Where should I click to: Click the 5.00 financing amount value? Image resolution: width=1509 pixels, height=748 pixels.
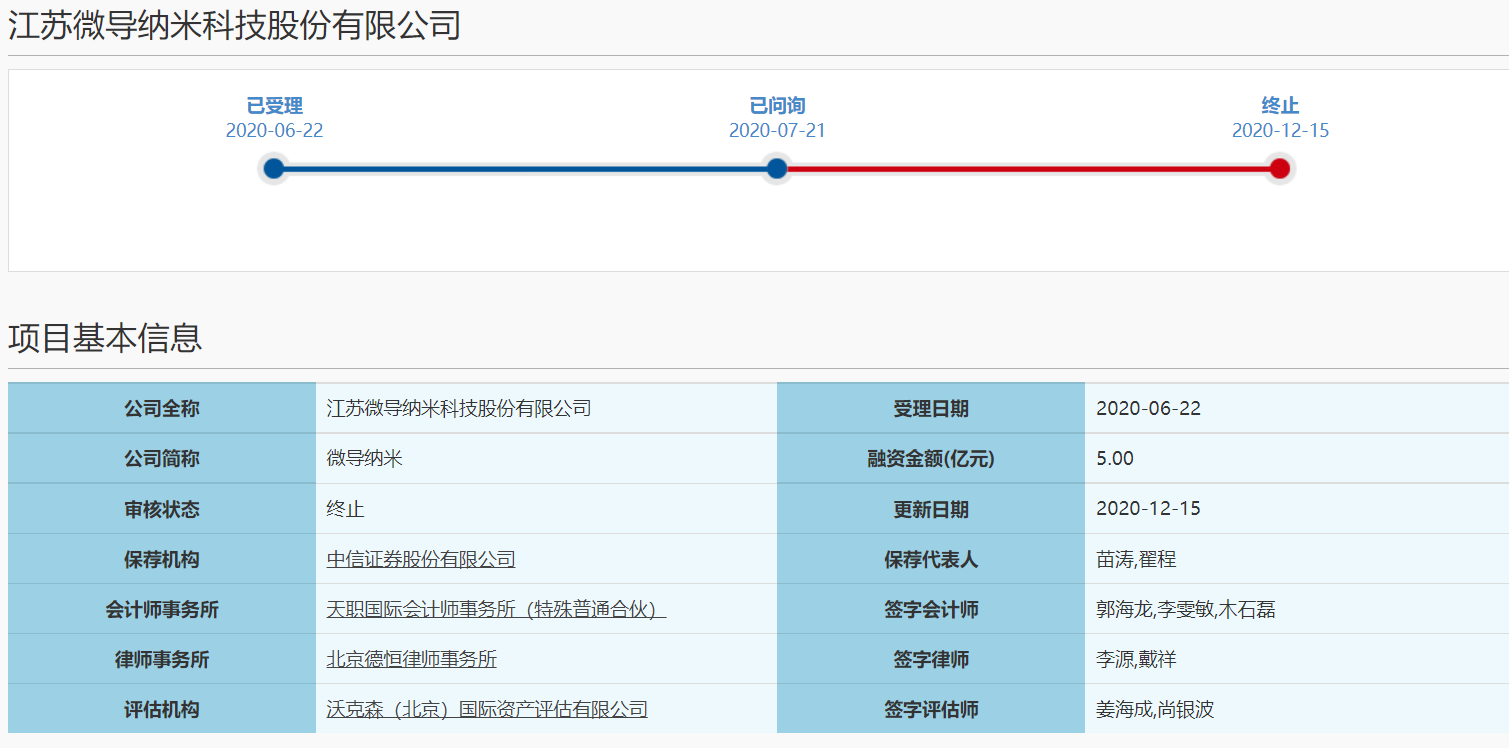(1116, 459)
